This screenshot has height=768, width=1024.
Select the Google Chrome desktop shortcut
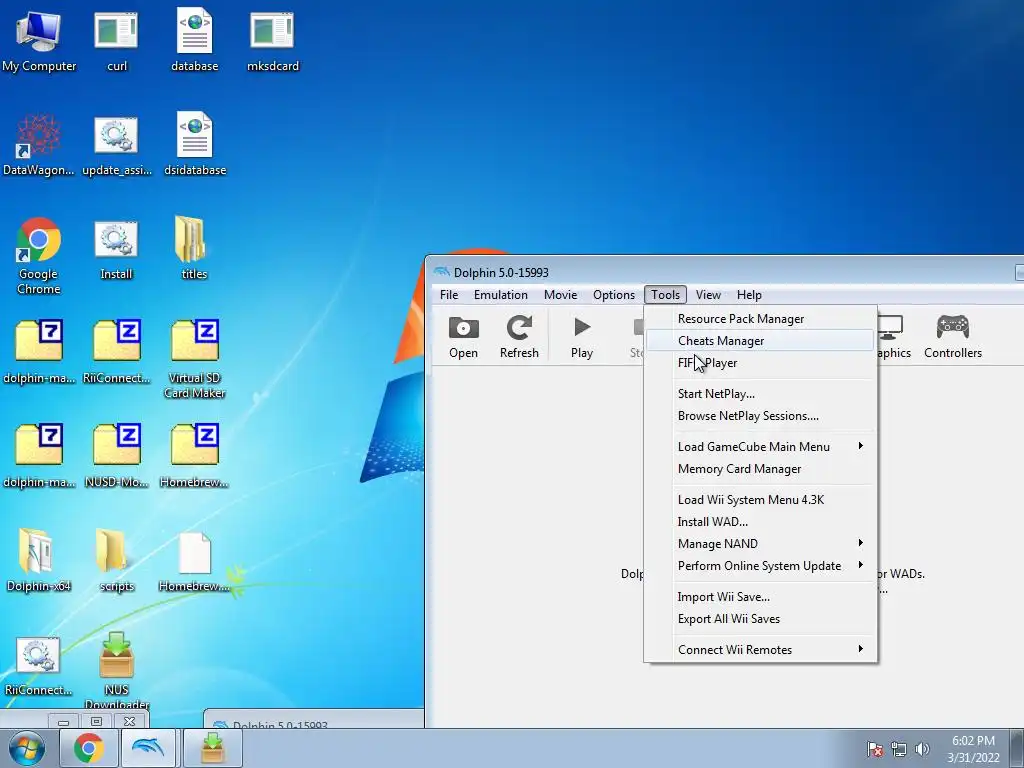coord(39,256)
